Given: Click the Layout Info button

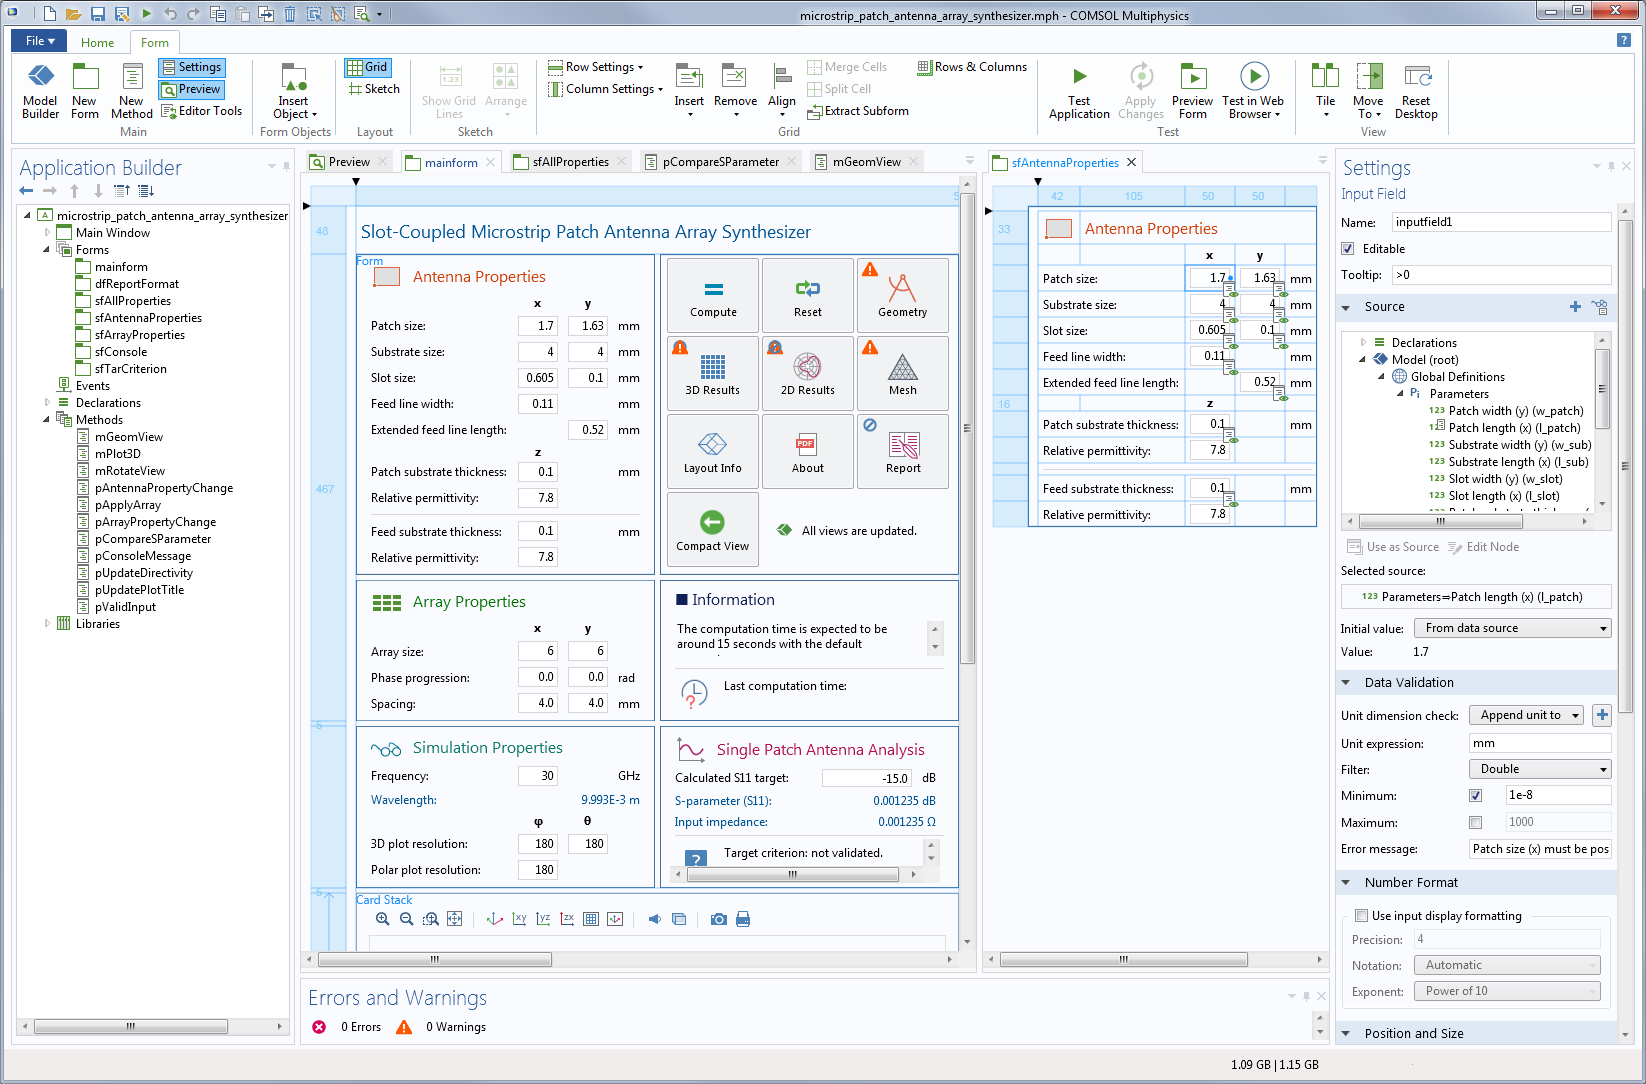Looking at the screenshot, I should [x=713, y=452].
